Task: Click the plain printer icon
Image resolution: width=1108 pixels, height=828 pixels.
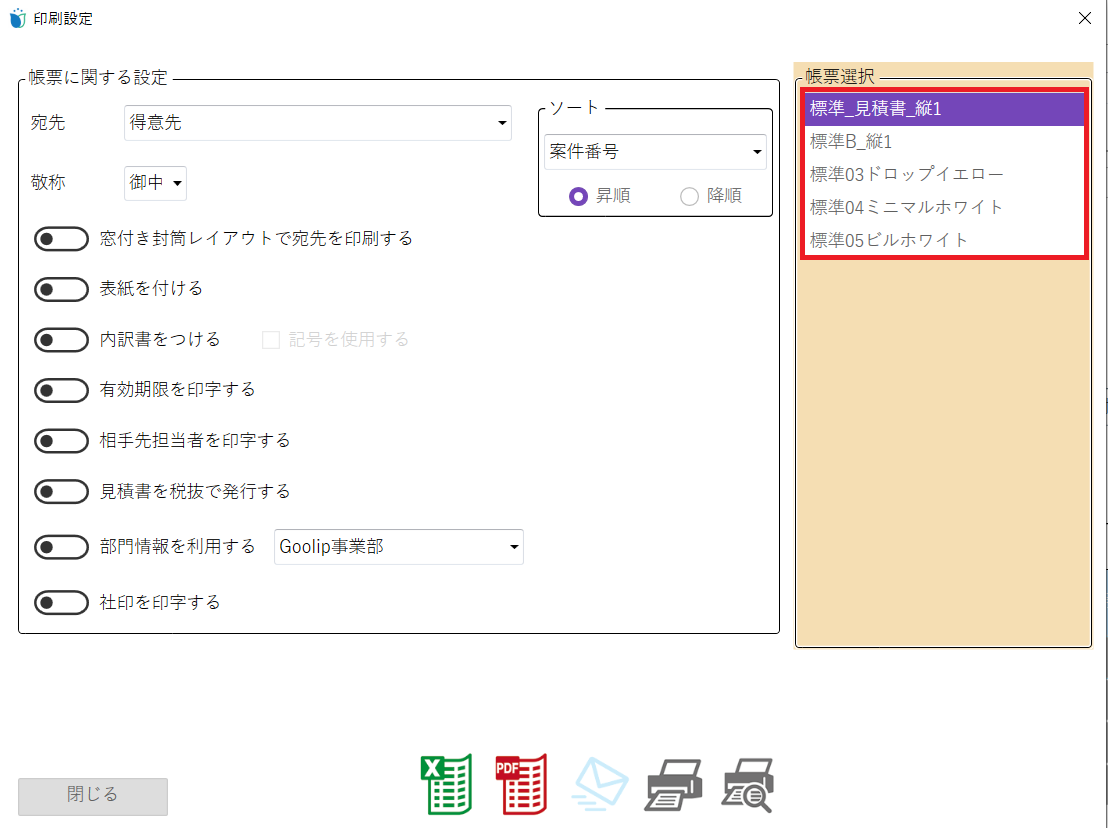Action: pos(672,785)
